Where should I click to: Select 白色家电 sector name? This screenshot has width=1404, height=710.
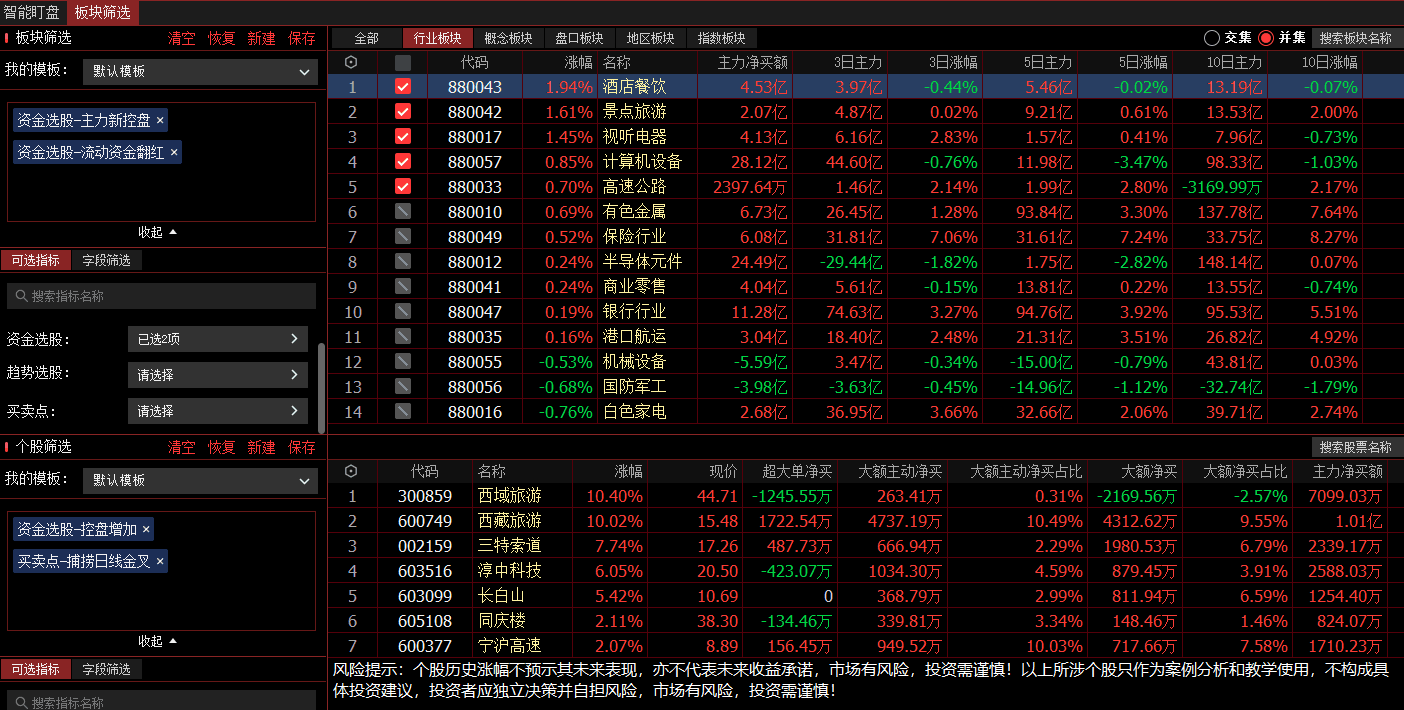coord(634,411)
